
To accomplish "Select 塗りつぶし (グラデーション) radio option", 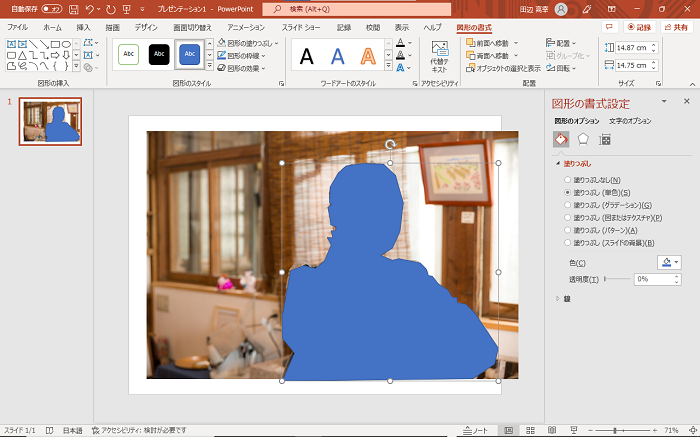I will coord(569,205).
